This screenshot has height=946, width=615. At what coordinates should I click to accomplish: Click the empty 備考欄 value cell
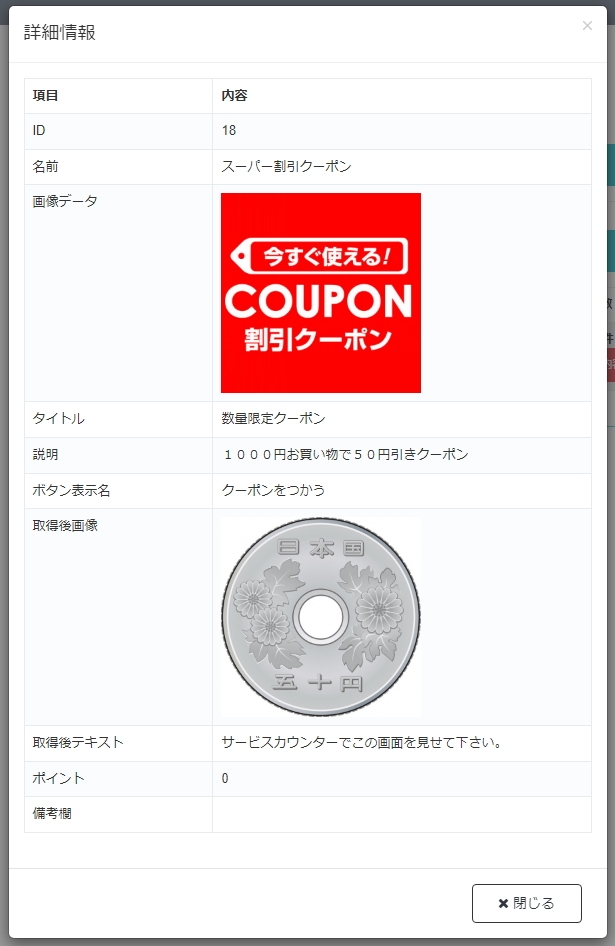(401, 814)
